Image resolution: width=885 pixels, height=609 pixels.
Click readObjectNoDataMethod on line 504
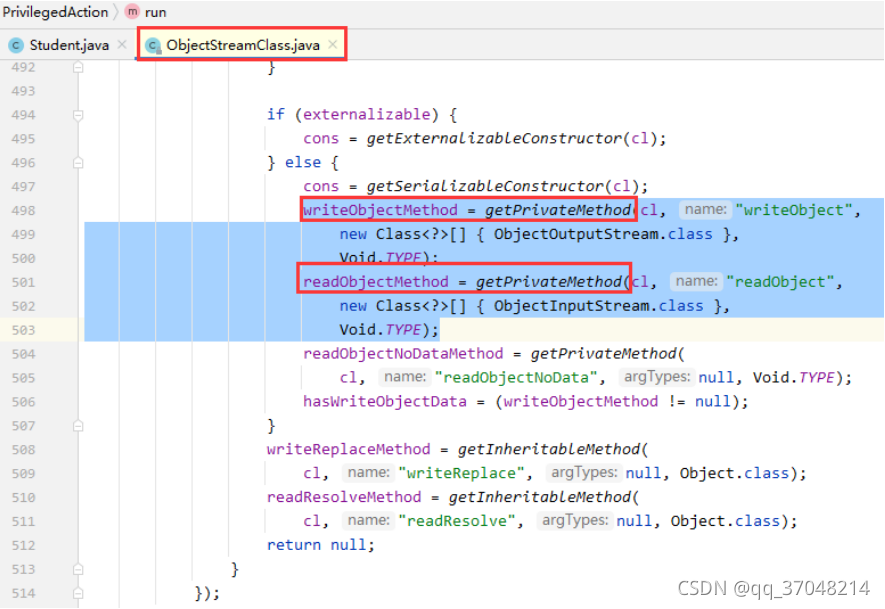403,354
